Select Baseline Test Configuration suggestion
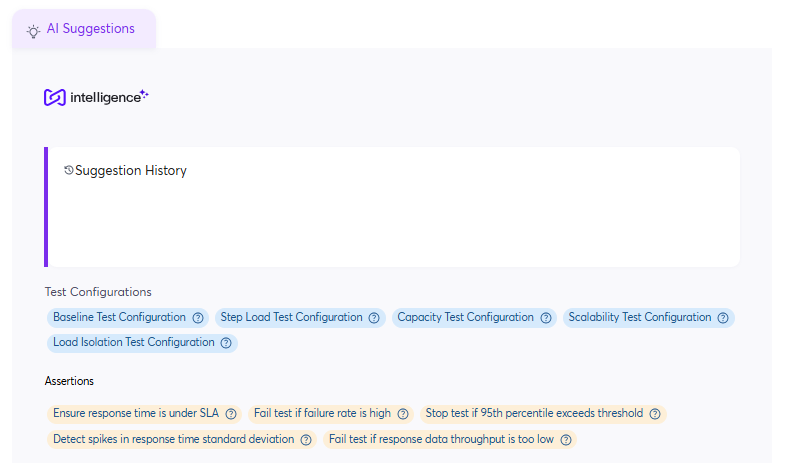This screenshot has height=463, width=788. click(119, 318)
